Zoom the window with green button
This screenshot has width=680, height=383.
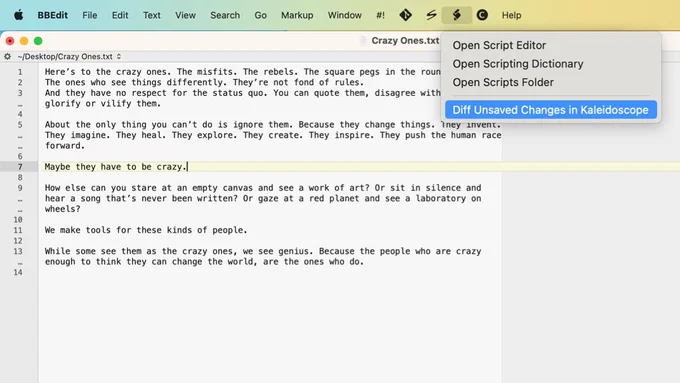pos(38,41)
